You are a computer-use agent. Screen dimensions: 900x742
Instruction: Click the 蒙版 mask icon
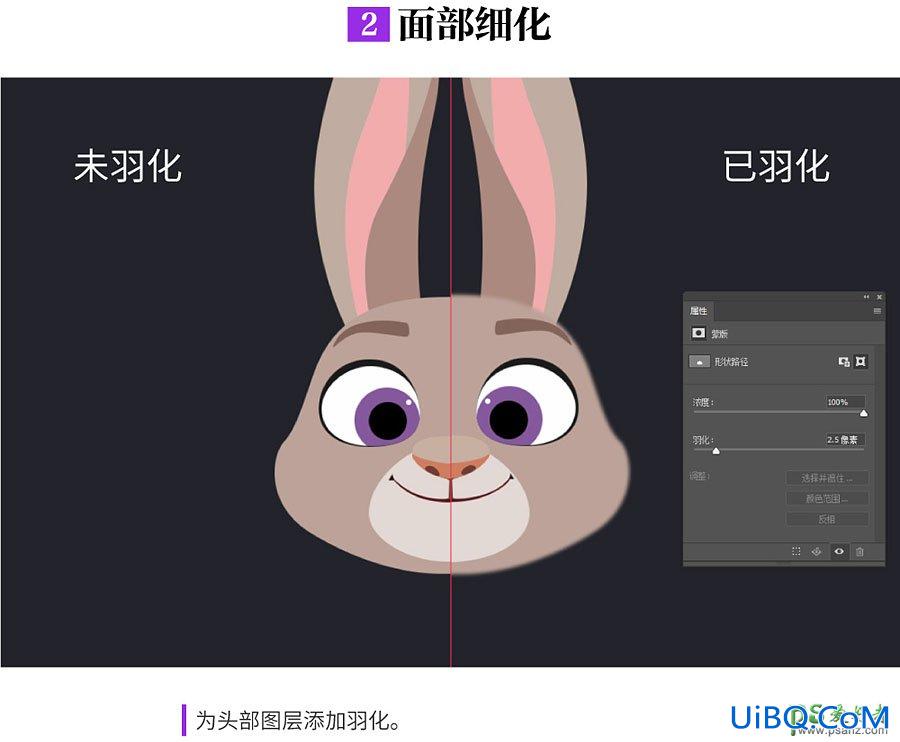click(x=699, y=333)
